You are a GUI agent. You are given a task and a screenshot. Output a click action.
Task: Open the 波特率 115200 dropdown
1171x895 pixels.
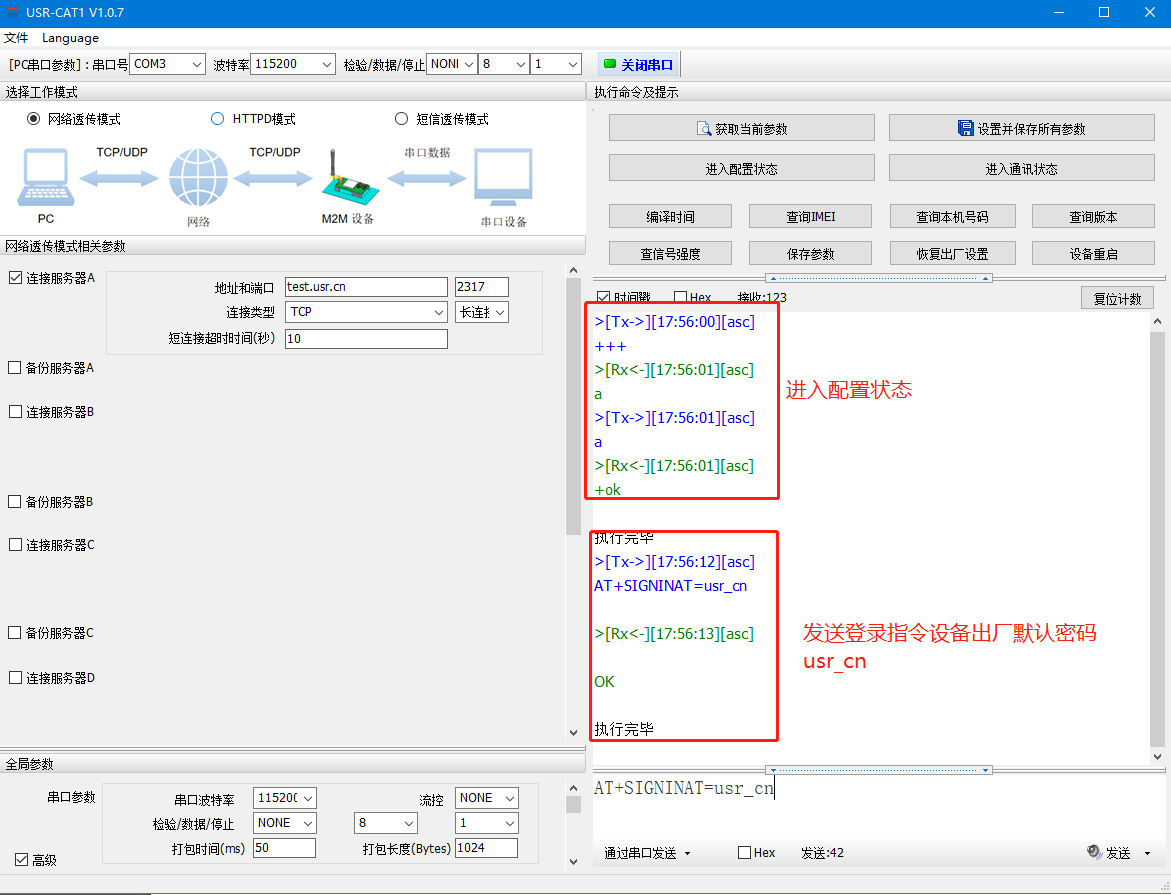point(292,64)
